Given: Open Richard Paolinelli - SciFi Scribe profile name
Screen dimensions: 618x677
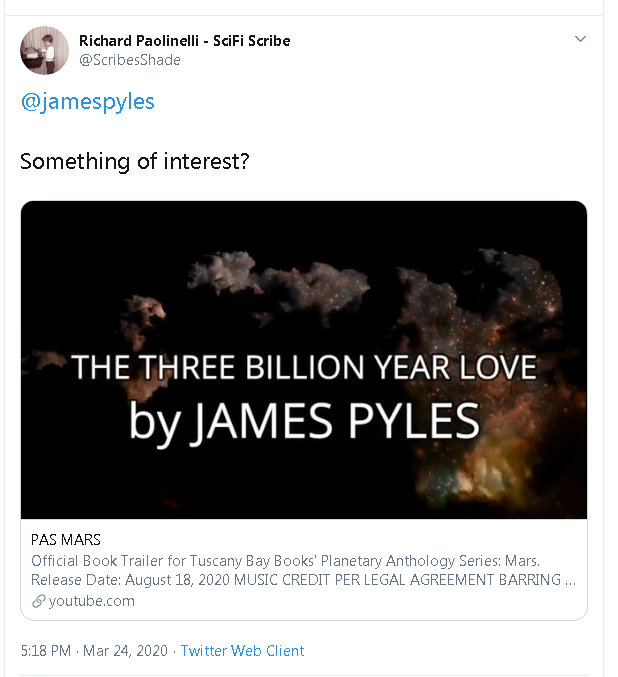Looking at the screenshot, I should 184,40.
